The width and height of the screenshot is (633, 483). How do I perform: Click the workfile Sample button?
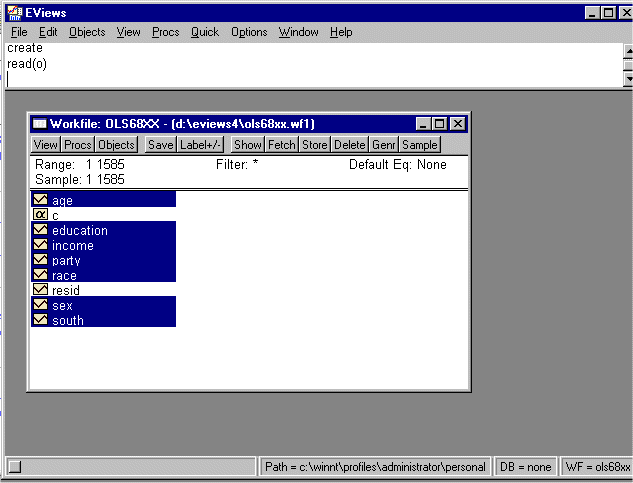pos(420,145)
